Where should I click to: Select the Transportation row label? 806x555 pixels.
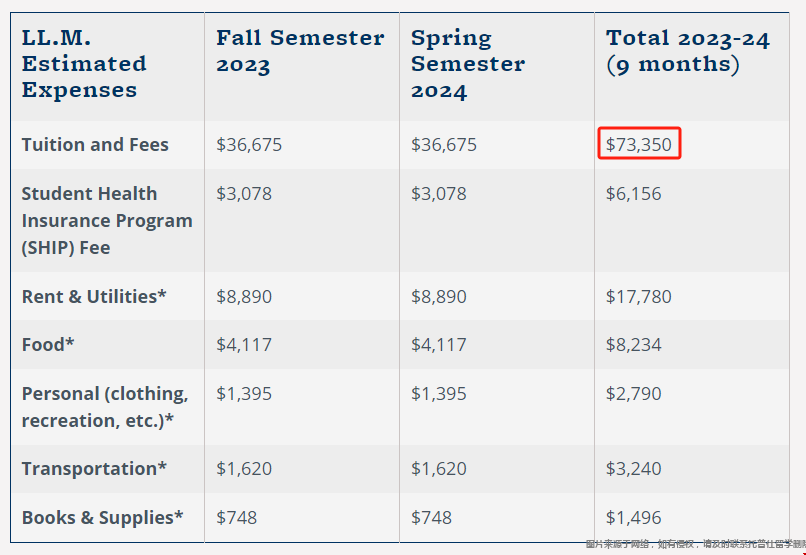94,469
